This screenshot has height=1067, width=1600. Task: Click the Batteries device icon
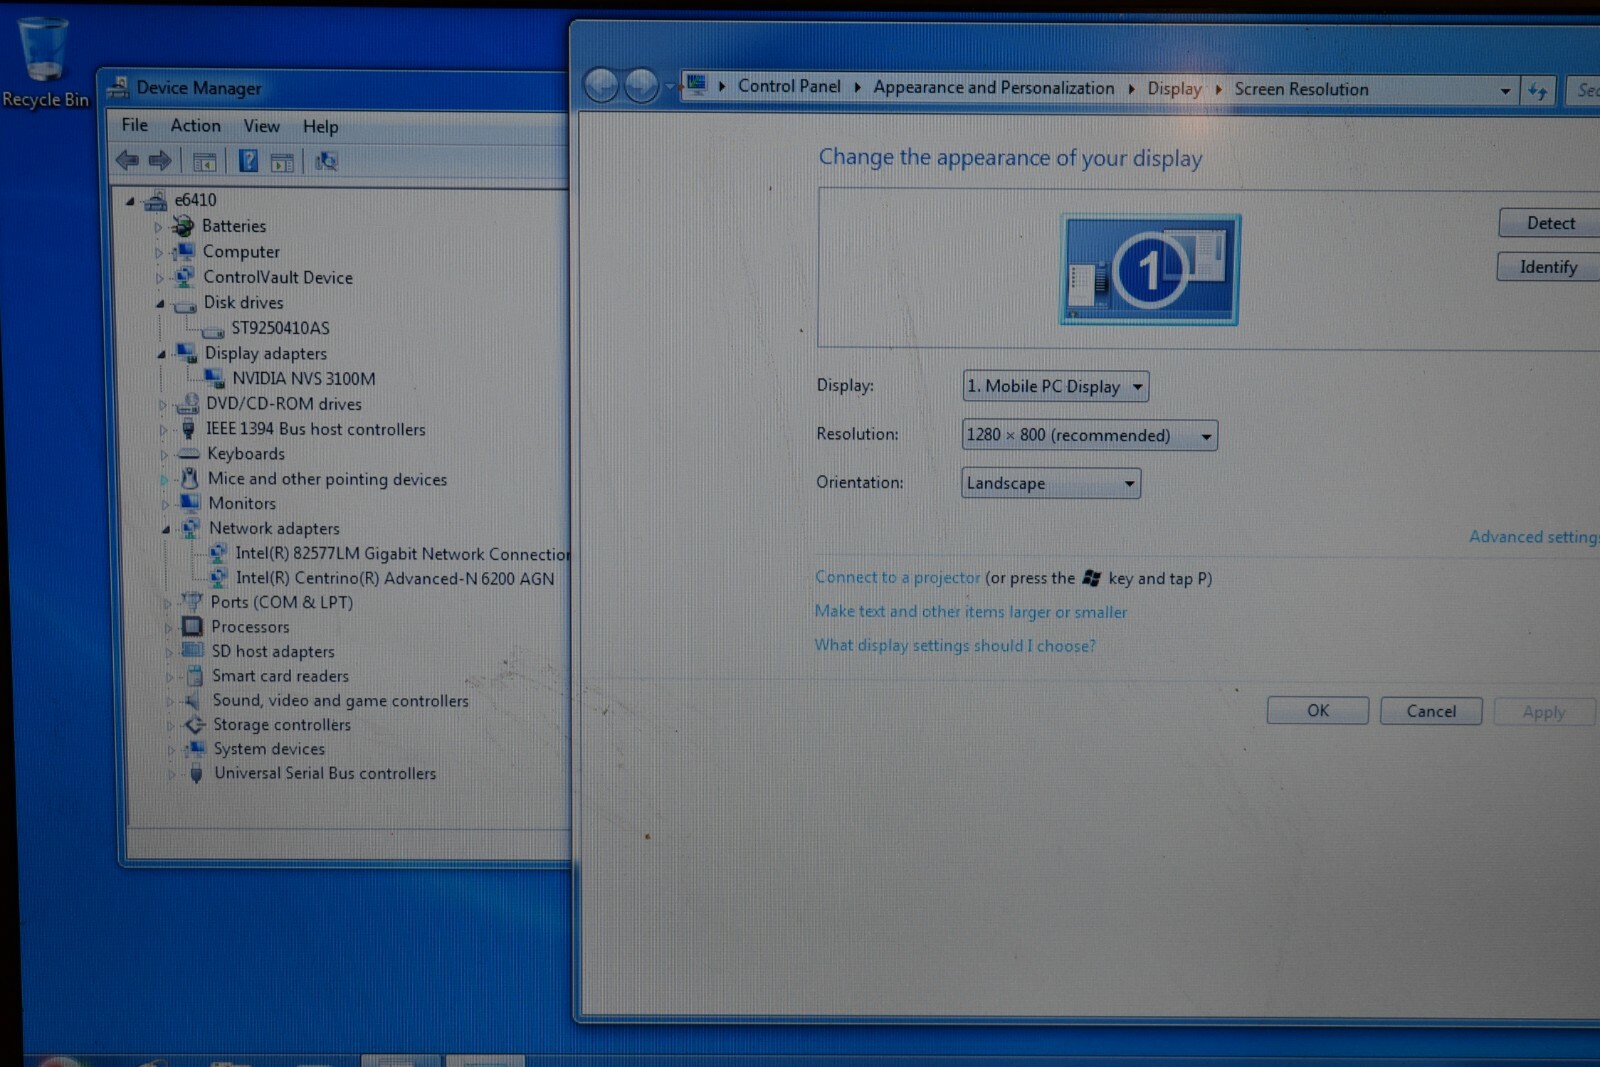pos(183,226)
